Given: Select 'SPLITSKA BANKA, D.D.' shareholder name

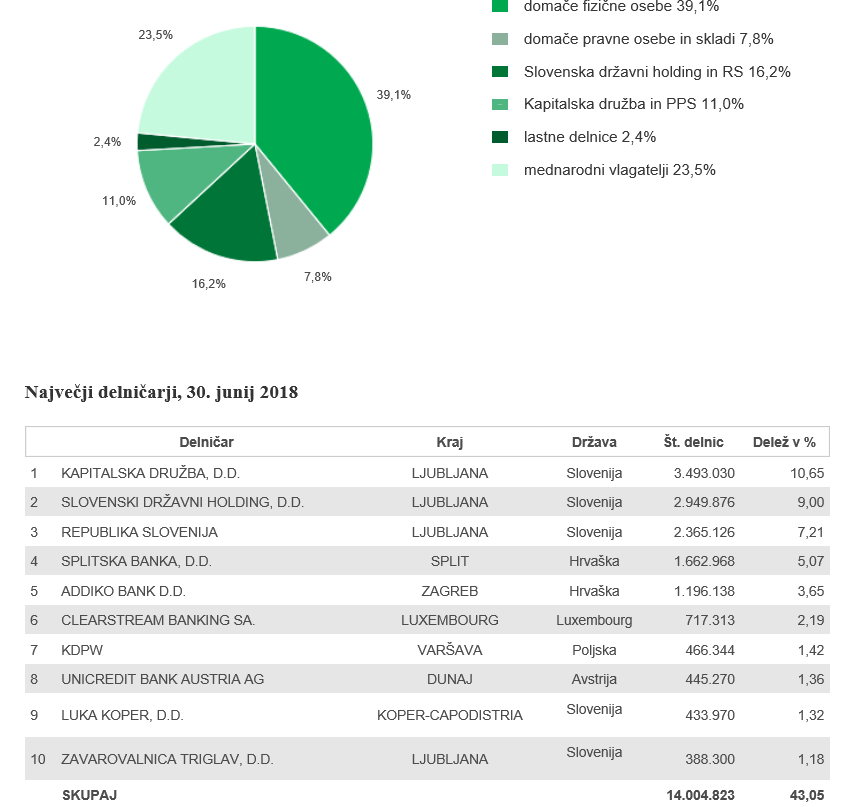Looking at the screenshot, I should click(136, 562).
